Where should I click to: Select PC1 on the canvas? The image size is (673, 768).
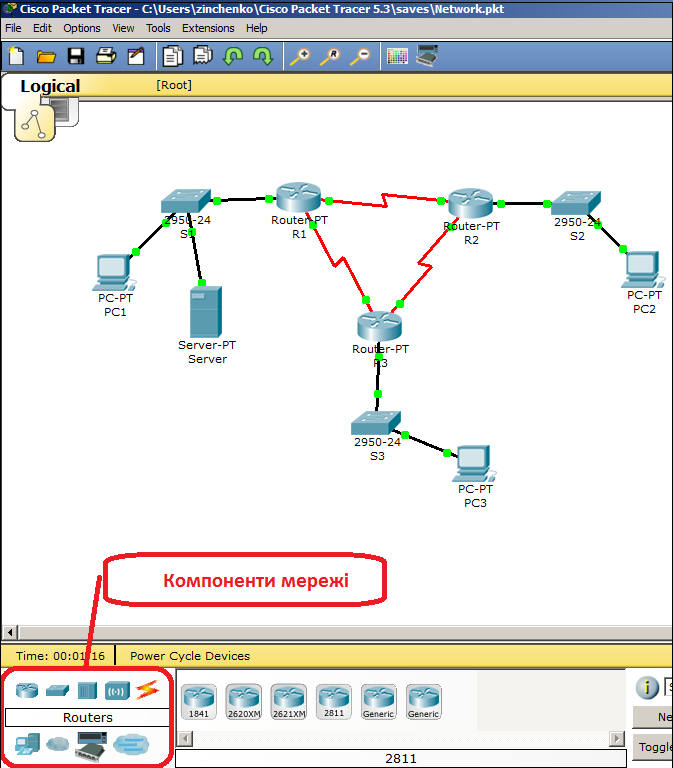pyautogui.click(x=114, y=273)
